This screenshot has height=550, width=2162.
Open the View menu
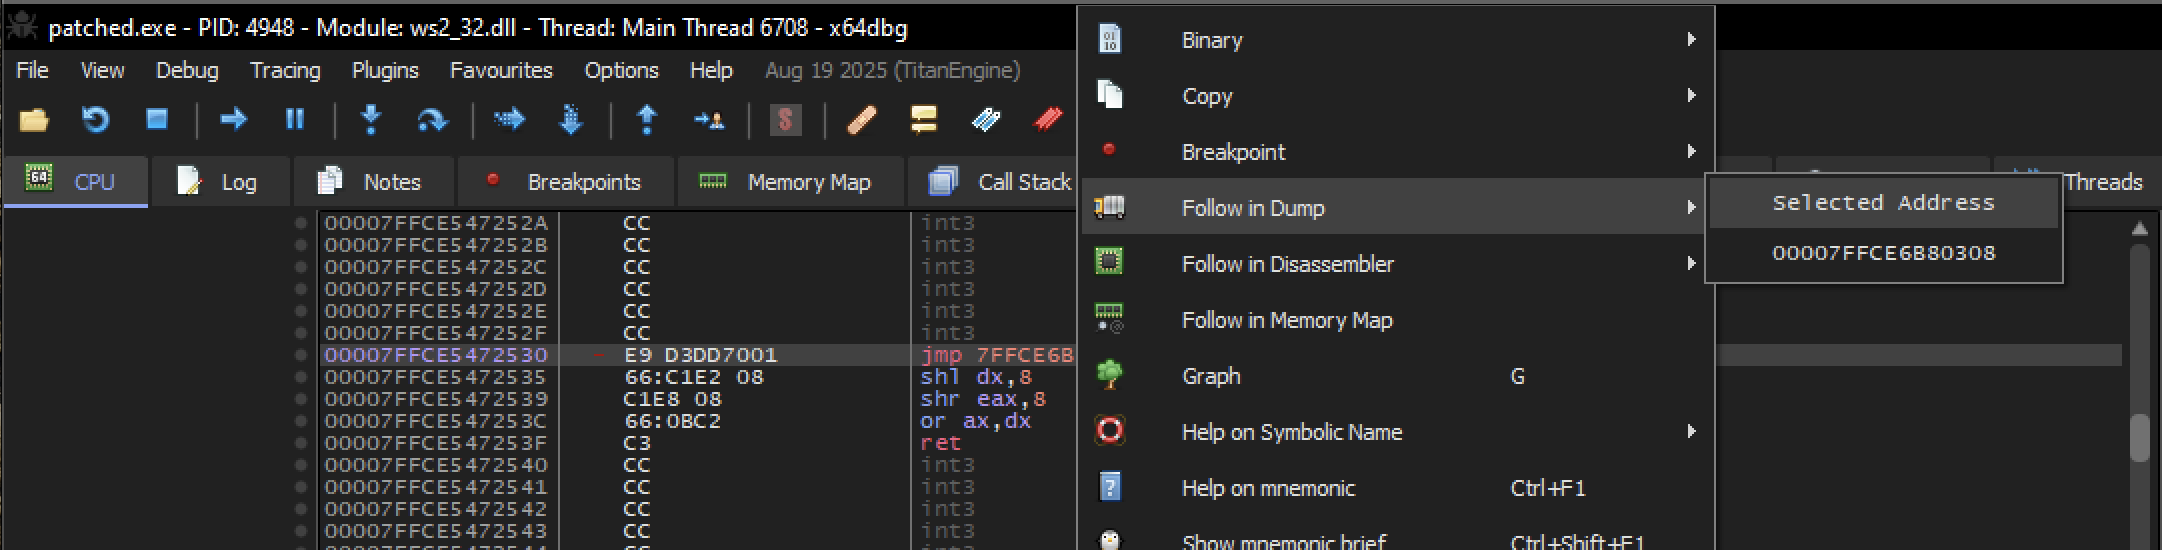point(102,70)
